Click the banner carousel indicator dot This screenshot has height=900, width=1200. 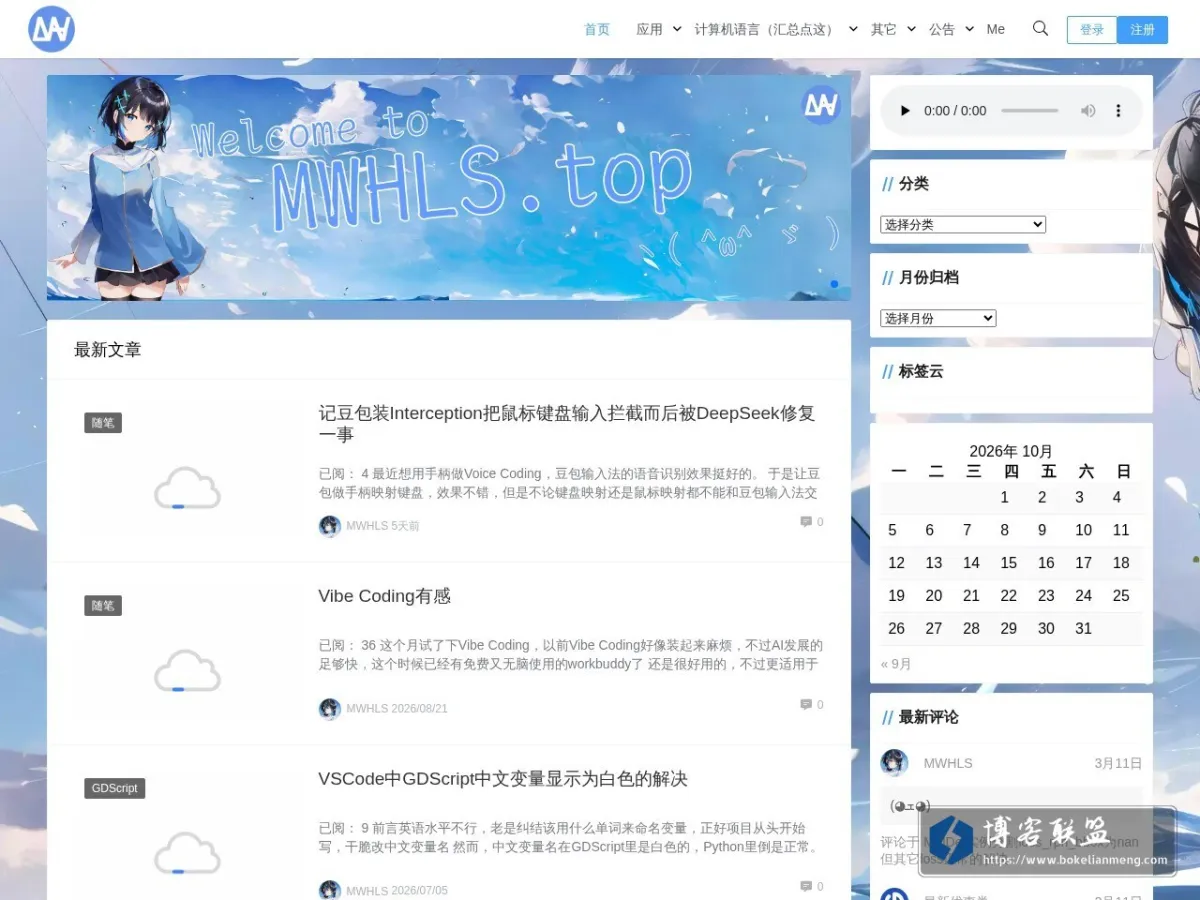click(834, 284)
